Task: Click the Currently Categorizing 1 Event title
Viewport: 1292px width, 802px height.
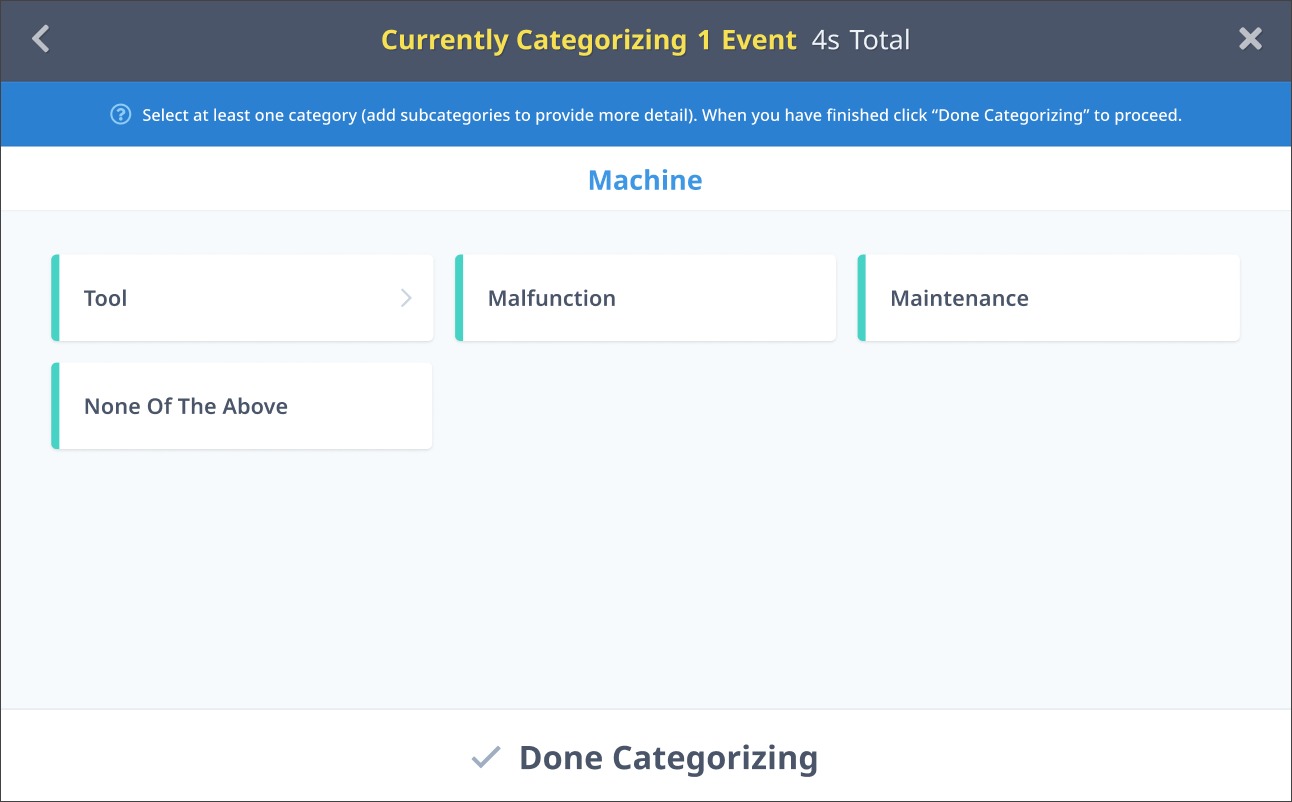Action: pos(589,40)
